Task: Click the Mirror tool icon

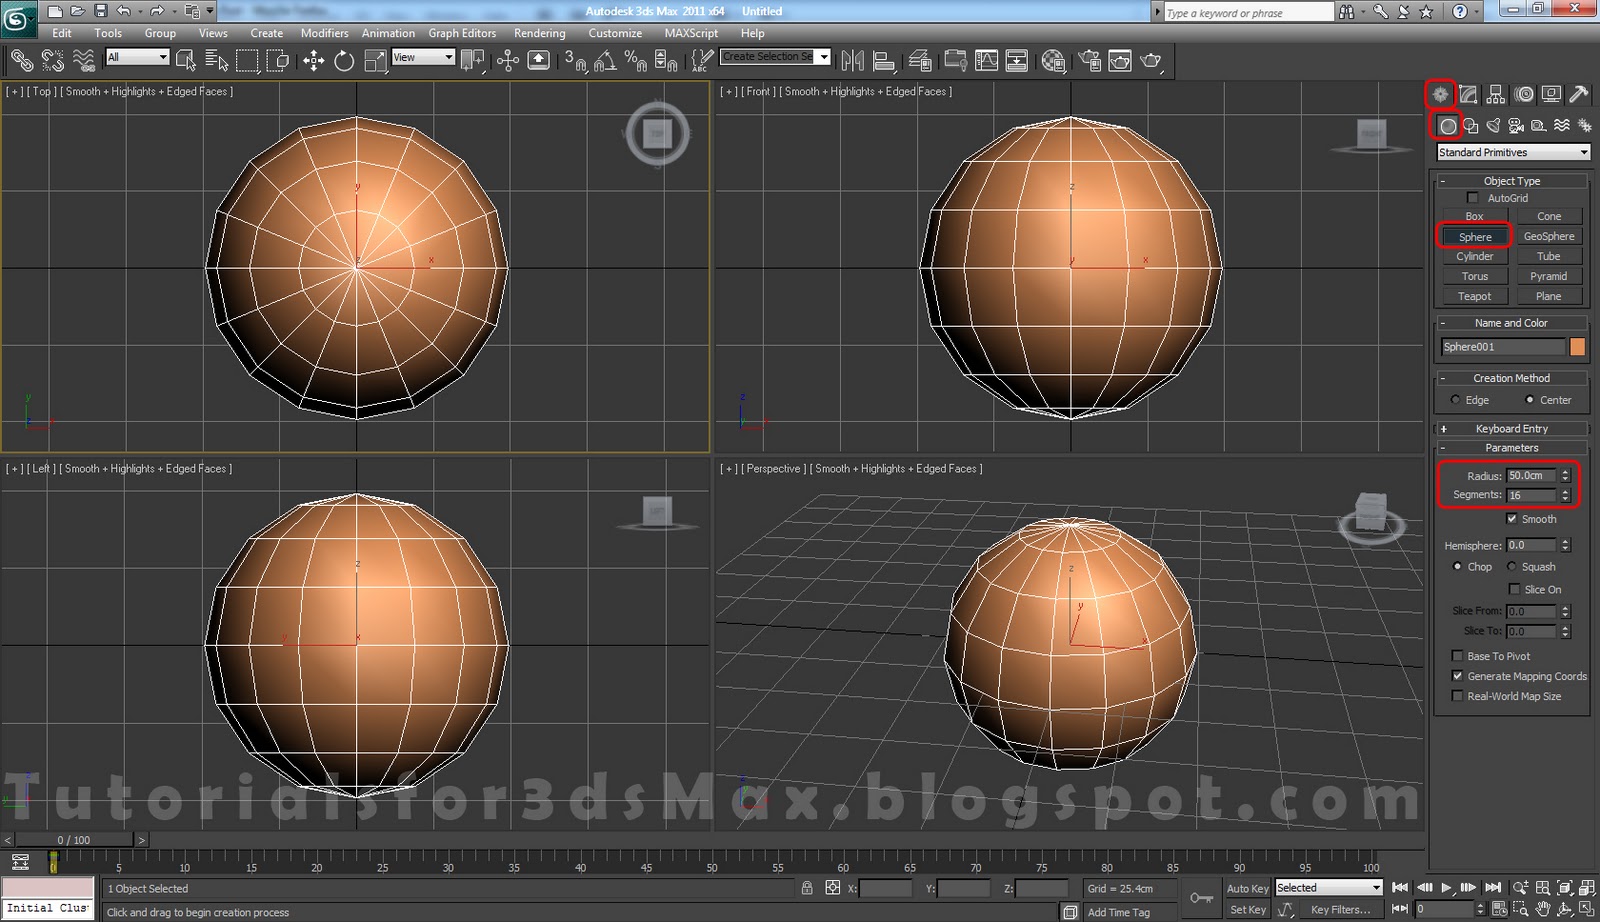Action: 853,61
